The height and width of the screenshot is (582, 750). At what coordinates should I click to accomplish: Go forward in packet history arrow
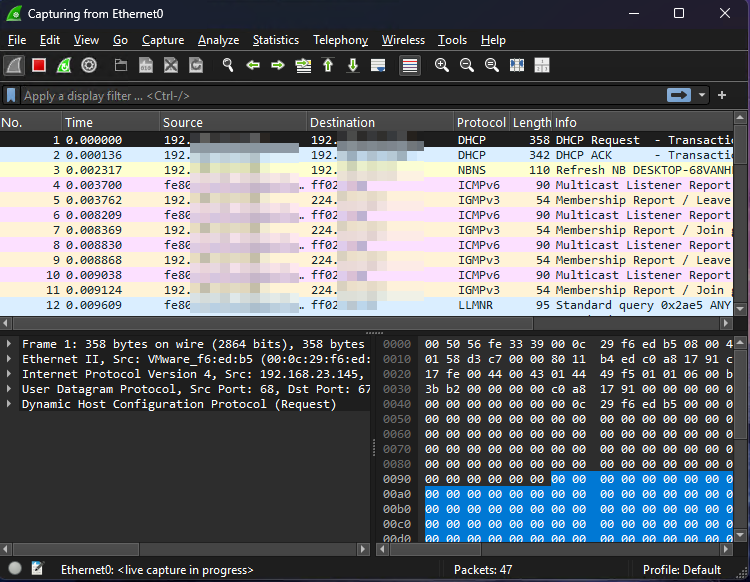[278, 65]
